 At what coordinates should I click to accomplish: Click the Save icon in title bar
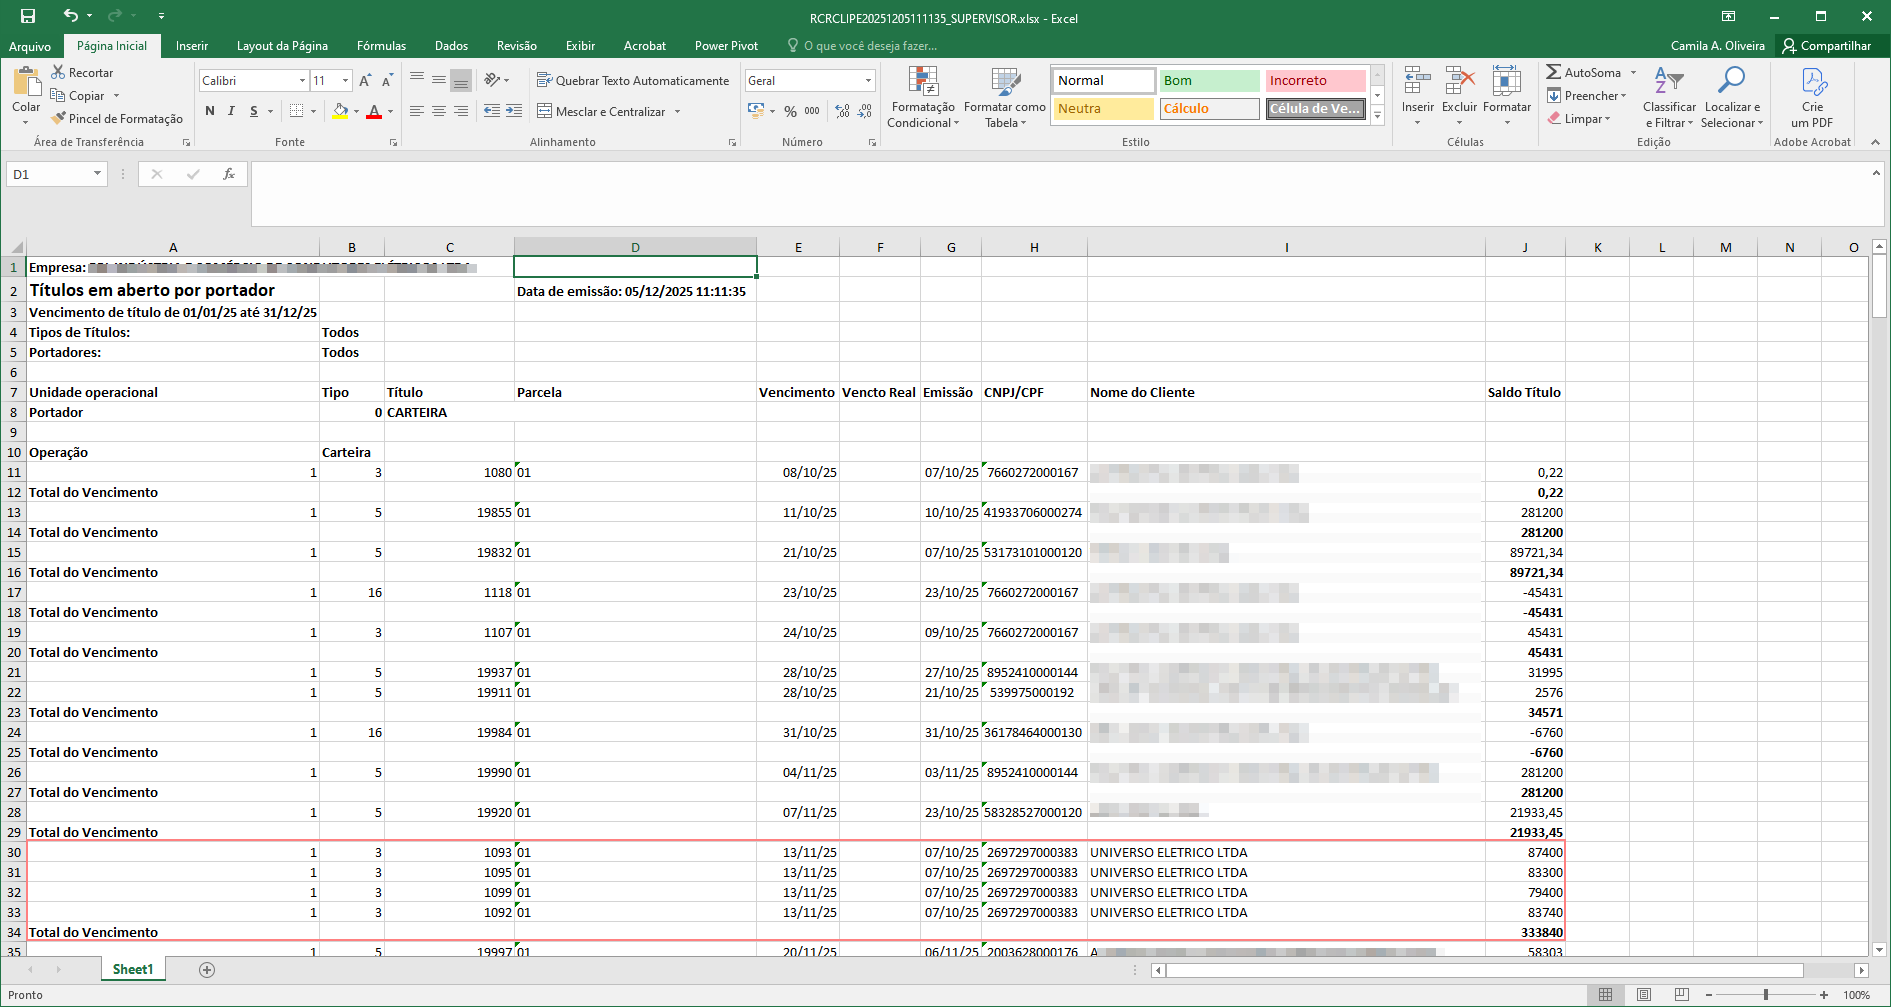pos(27,16)
